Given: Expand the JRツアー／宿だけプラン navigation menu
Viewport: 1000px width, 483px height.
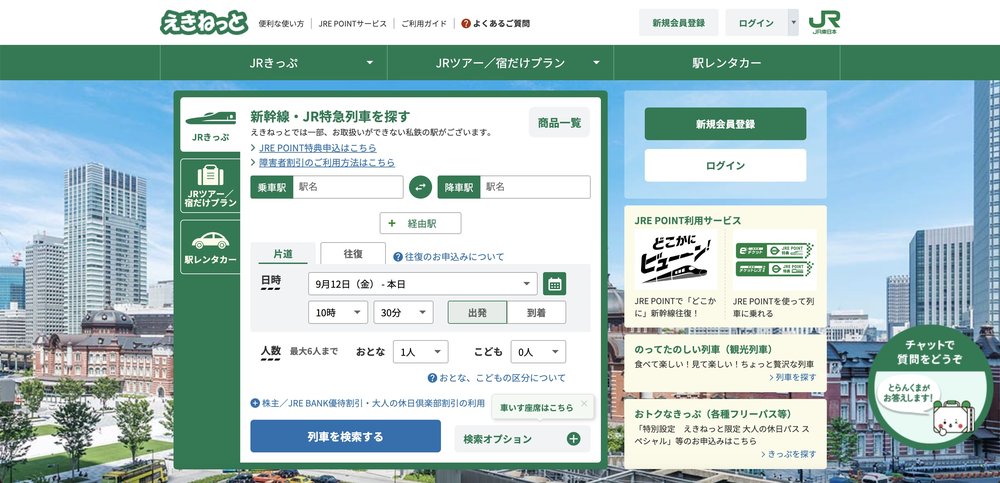Looking at the screenshot, I should point(501,63).
